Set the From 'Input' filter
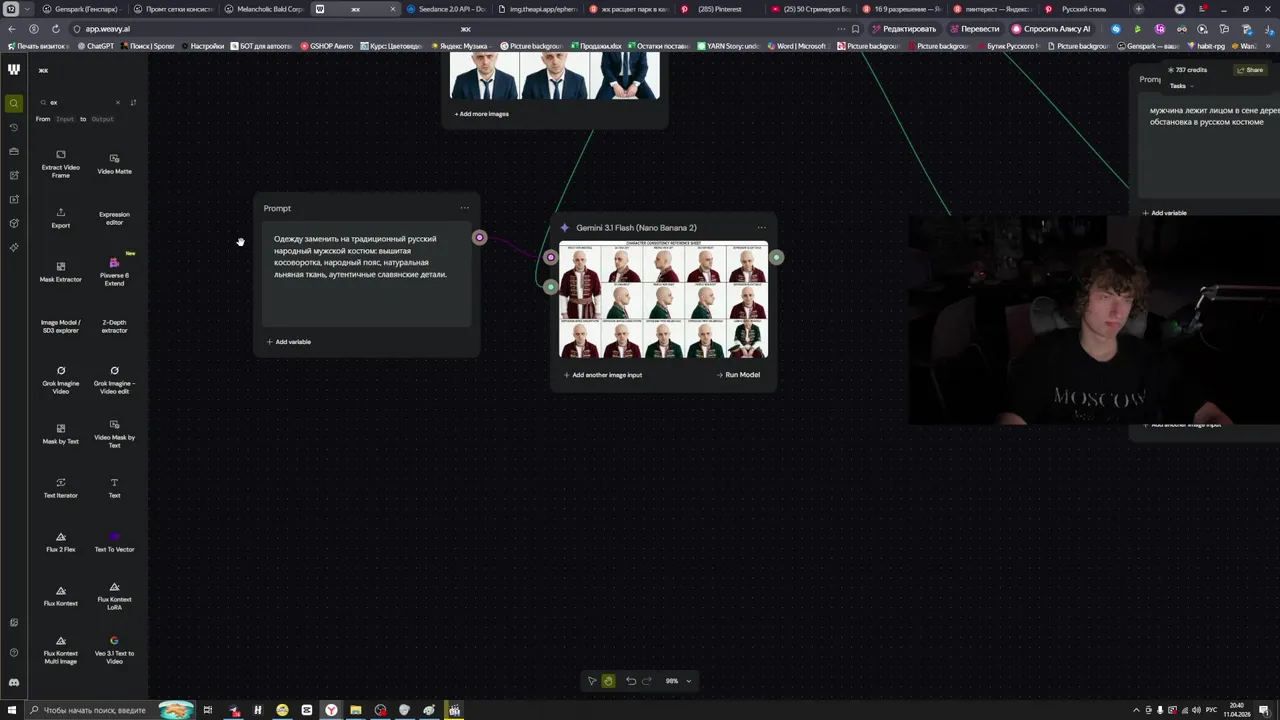The width and height of the screenshot is (1280, 720). tap(65, 119)
